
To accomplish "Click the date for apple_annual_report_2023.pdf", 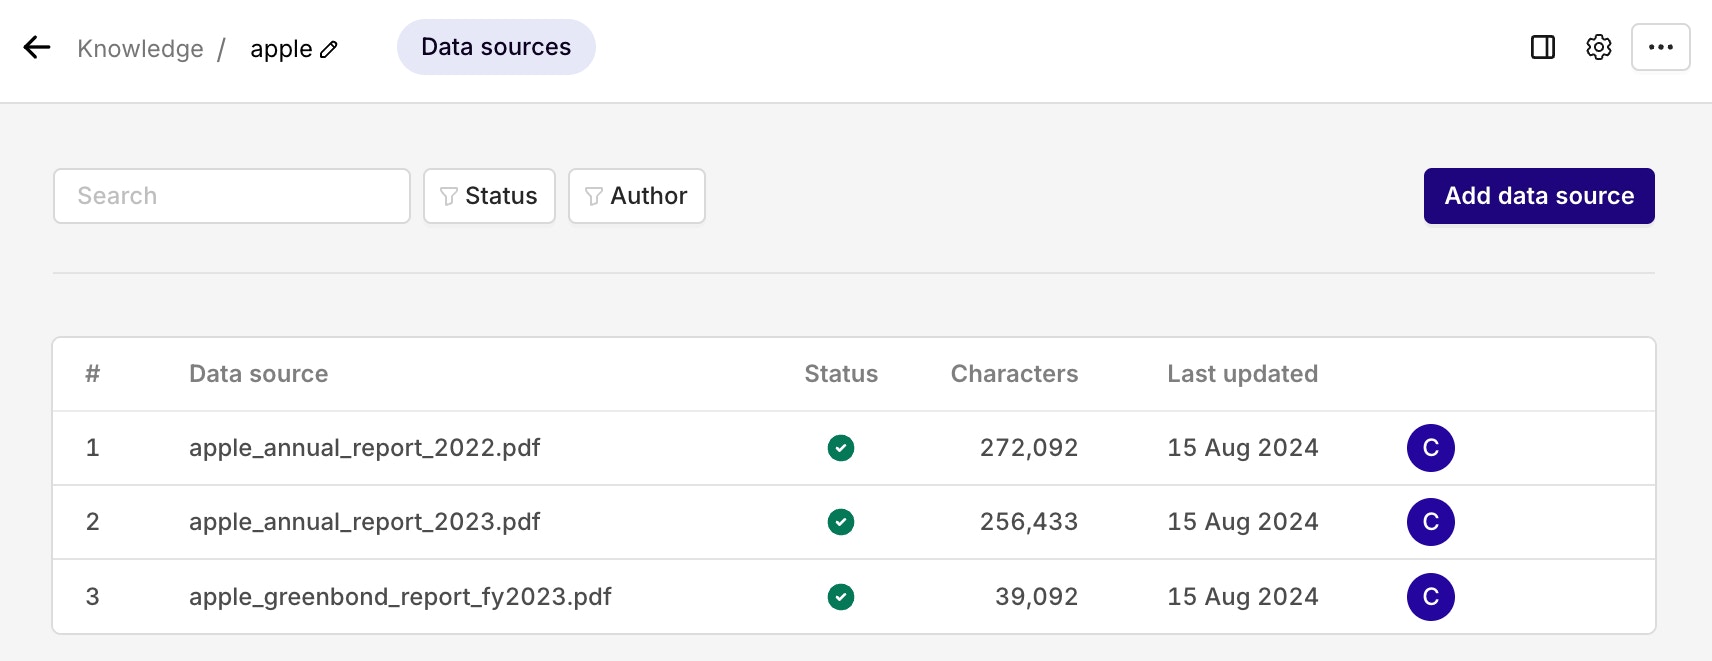I will click(x=1243, y=522).
